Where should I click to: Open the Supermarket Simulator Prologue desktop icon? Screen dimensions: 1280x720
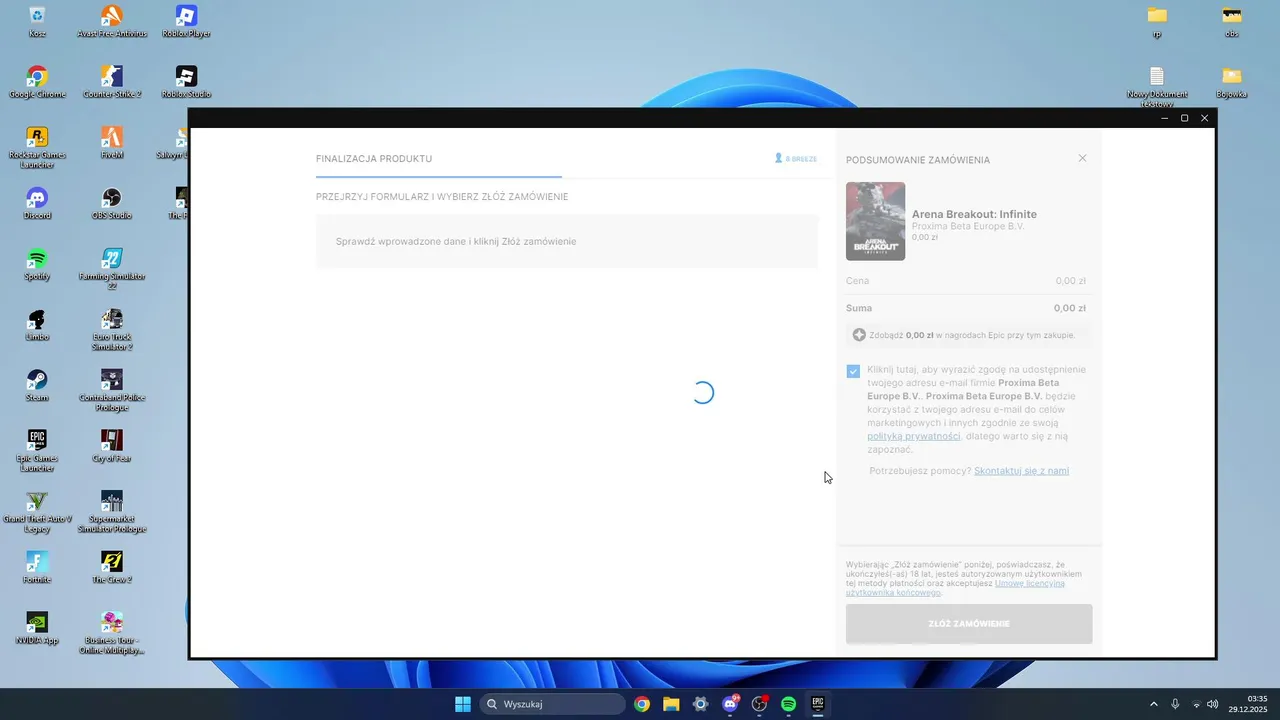tap(112, 512)
